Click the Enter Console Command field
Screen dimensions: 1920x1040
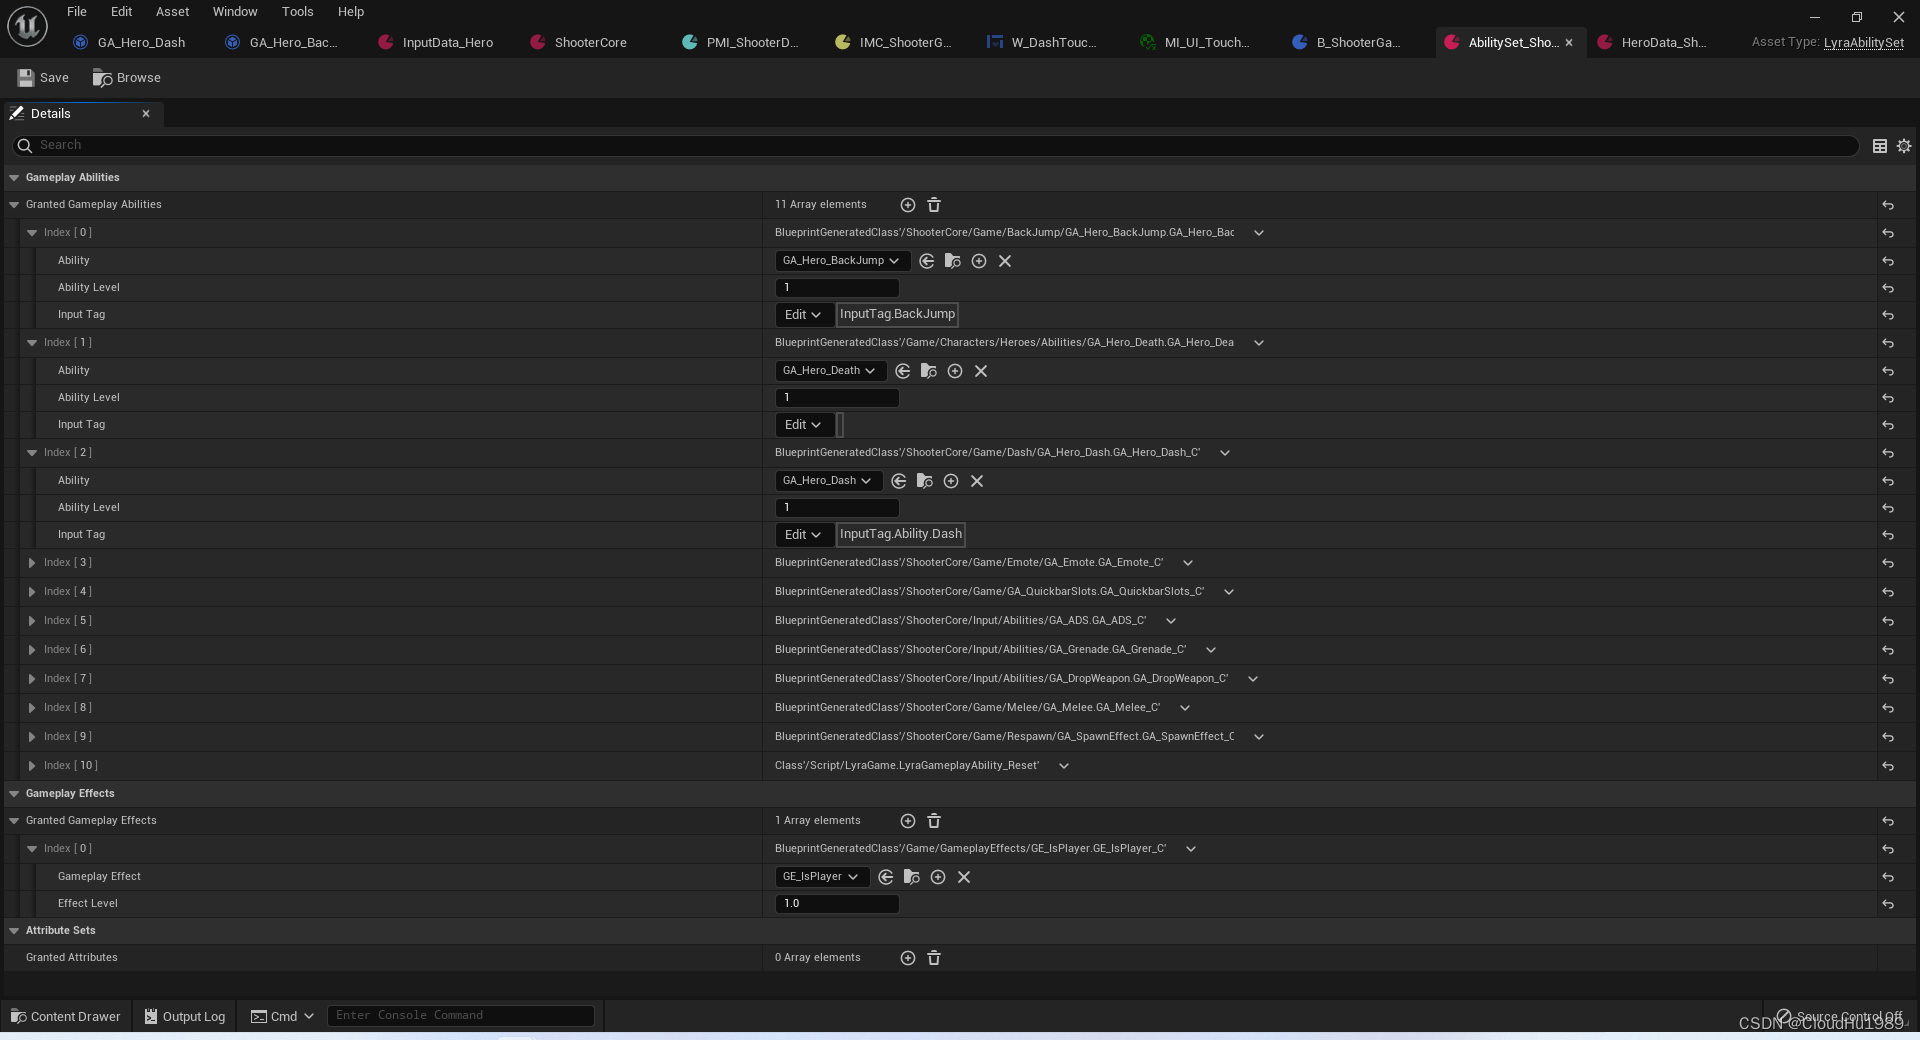click(461, 1016)
